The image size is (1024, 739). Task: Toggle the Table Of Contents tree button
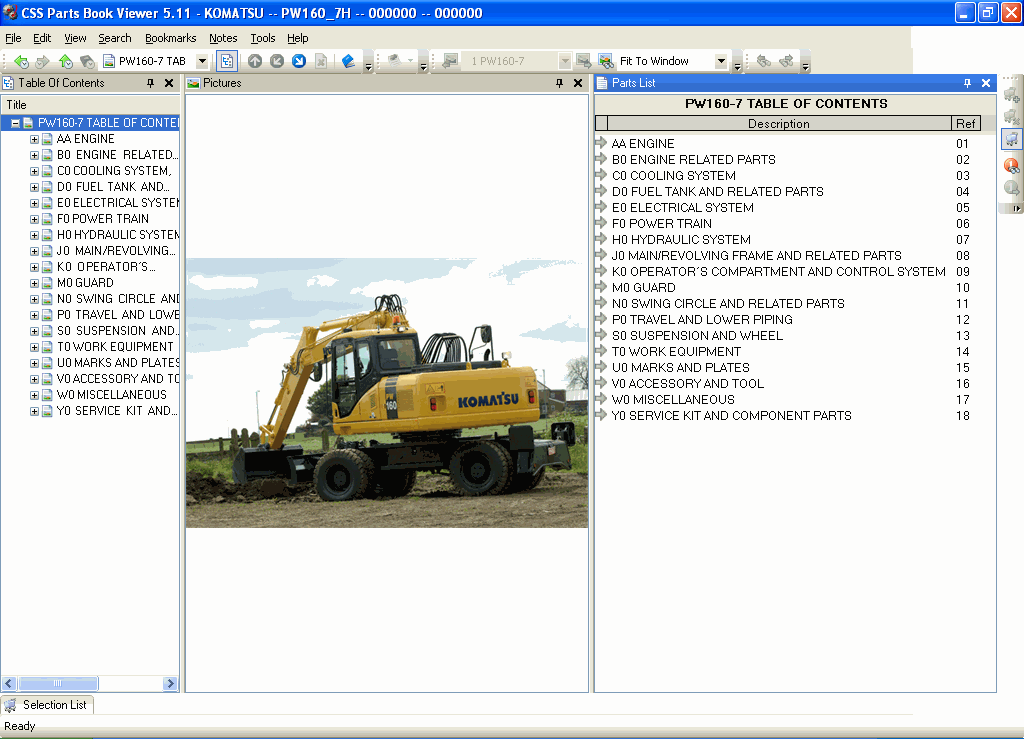[227, 61]
